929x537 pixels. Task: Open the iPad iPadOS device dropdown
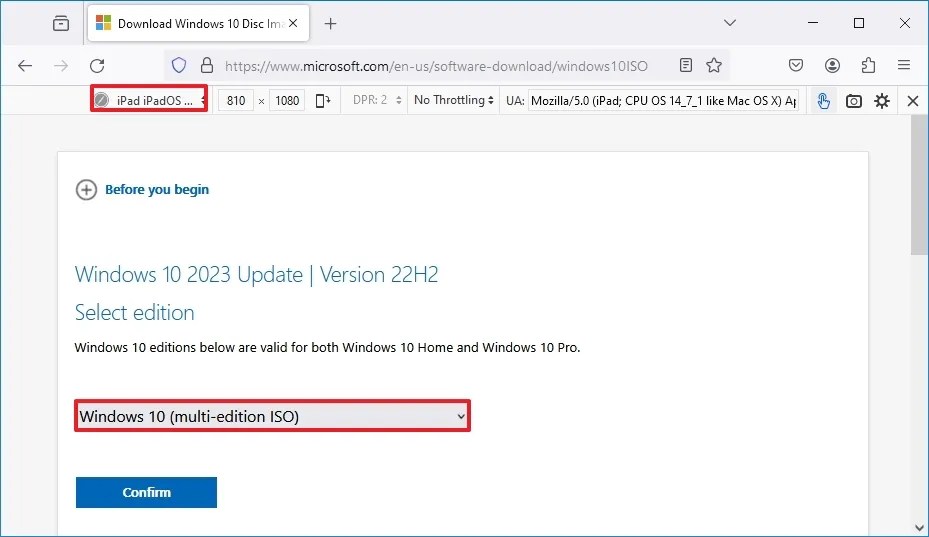click(149, 98)
